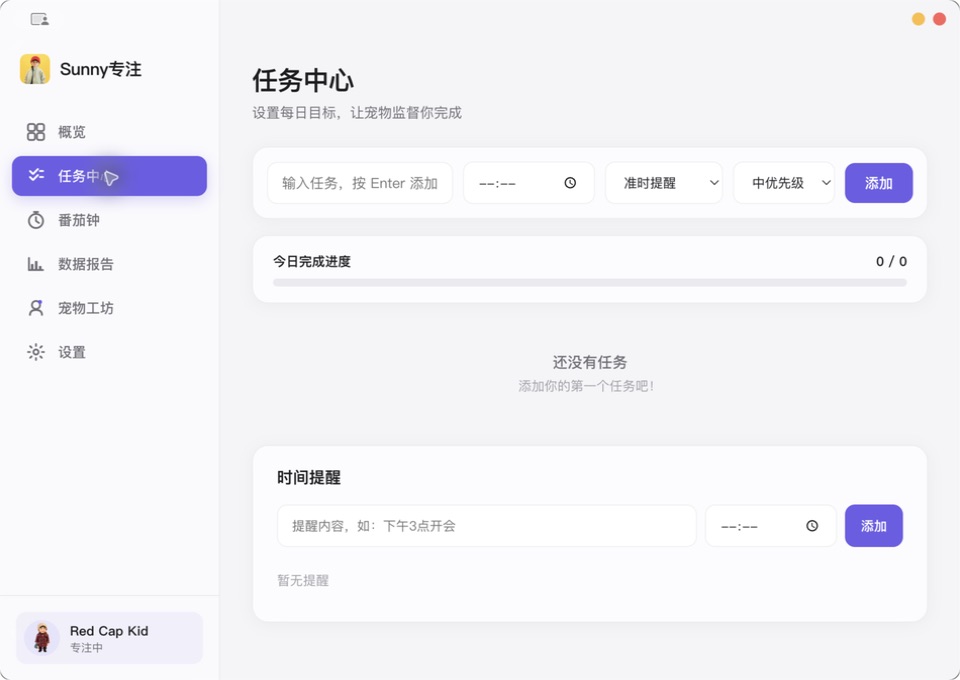Select 任务中心 in the sidebar
The image size is (960, 680).
109,176
